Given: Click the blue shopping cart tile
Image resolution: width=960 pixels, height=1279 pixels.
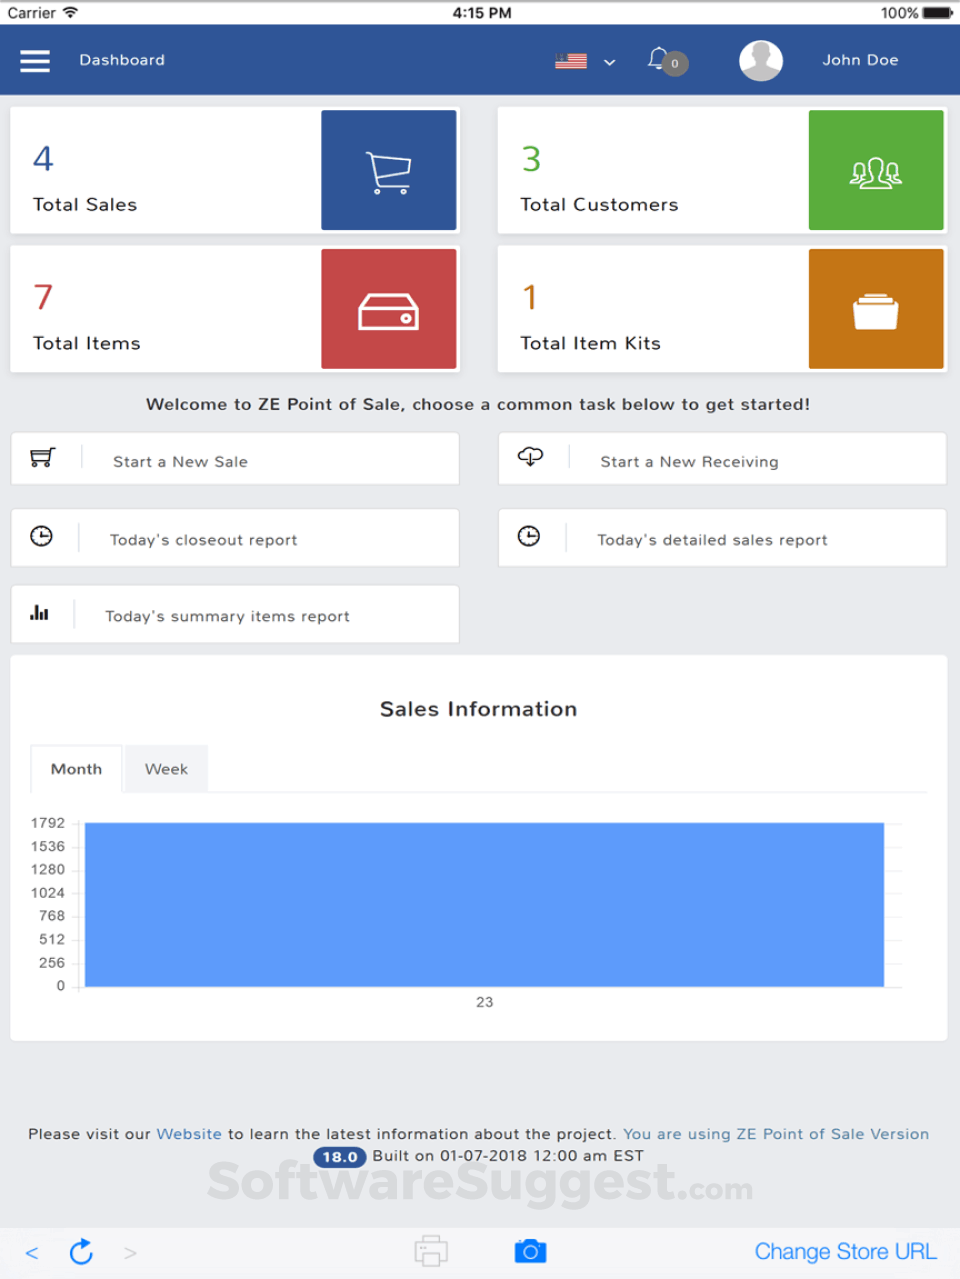Looking at the screenshot, I should pyautogui.click(x=389, y=170).
